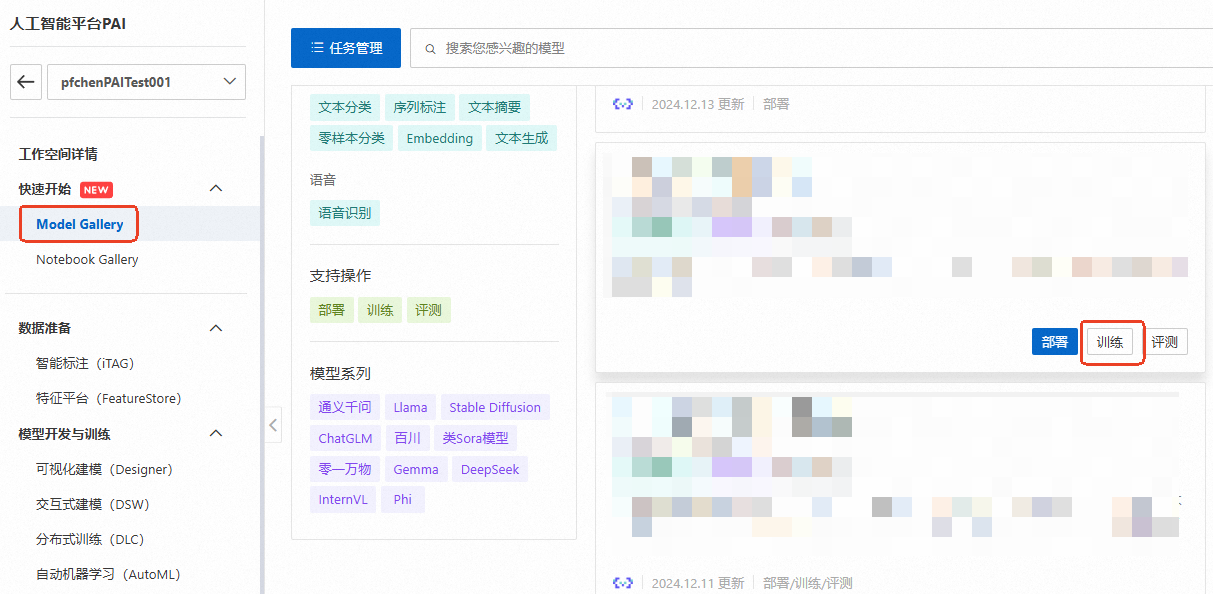Select 零一万物 model series
Image resolution: width=1213 pixels, height=594 pixels.
[x=345, y=469]
